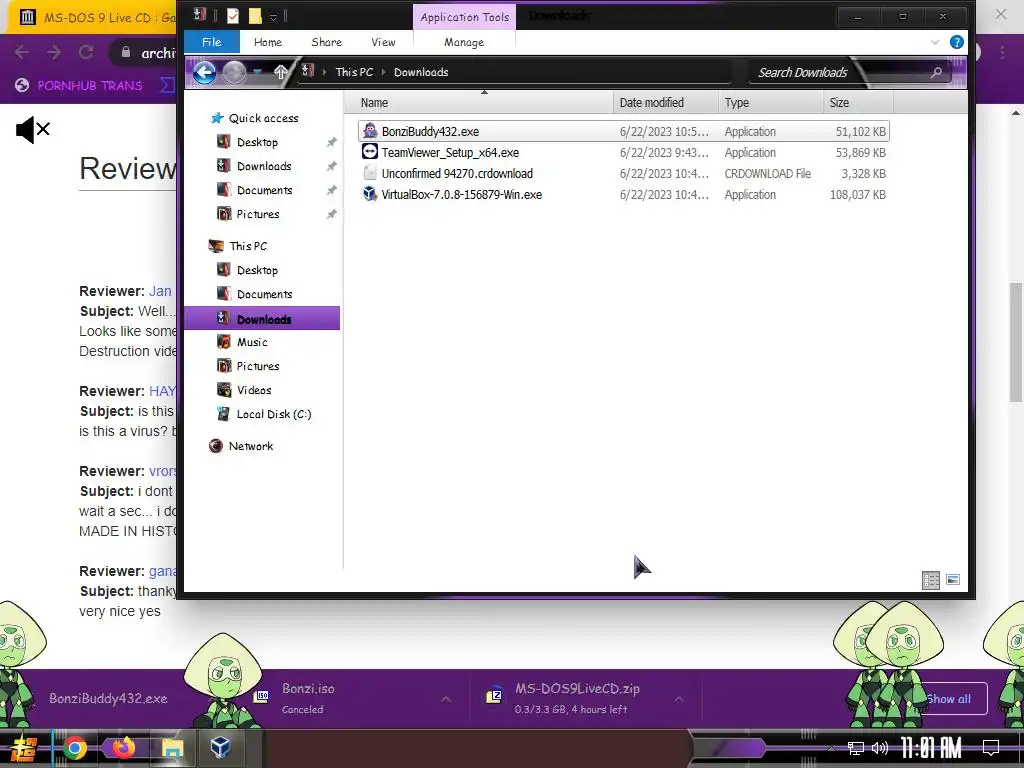Screen dimensions: 1024x768
Task: Switch to Large icons view layout icon
Action: click(x=953, y=579)
